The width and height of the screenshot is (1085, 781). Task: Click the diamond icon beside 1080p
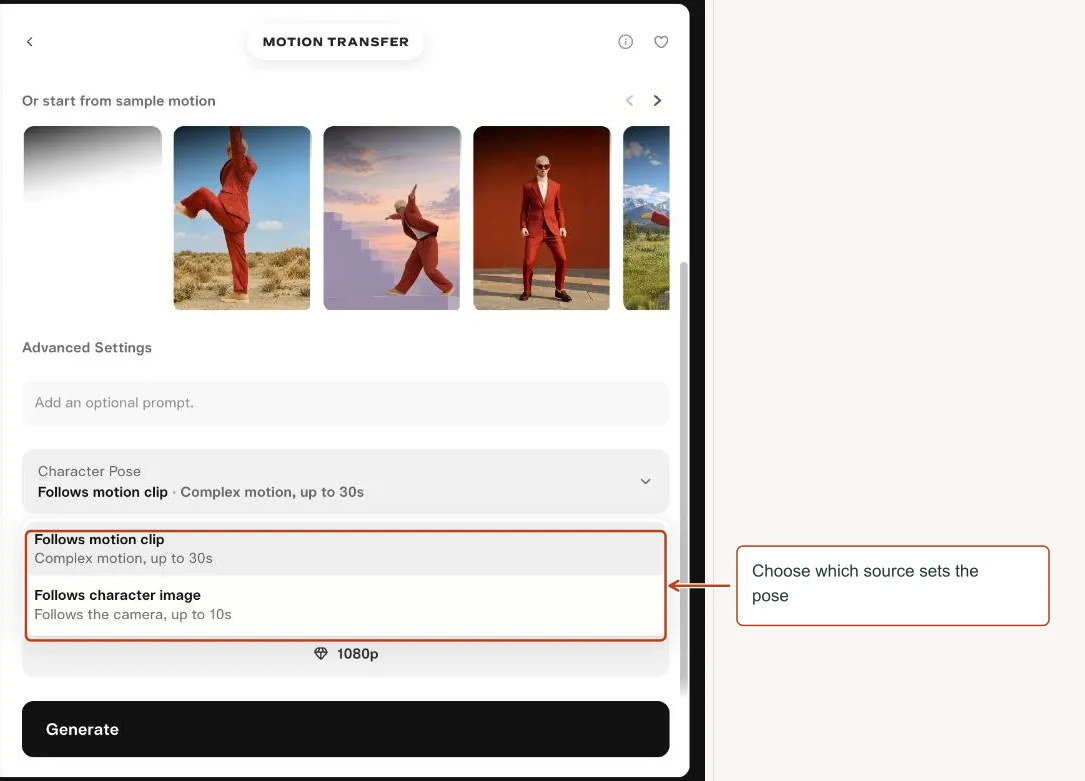320,654
